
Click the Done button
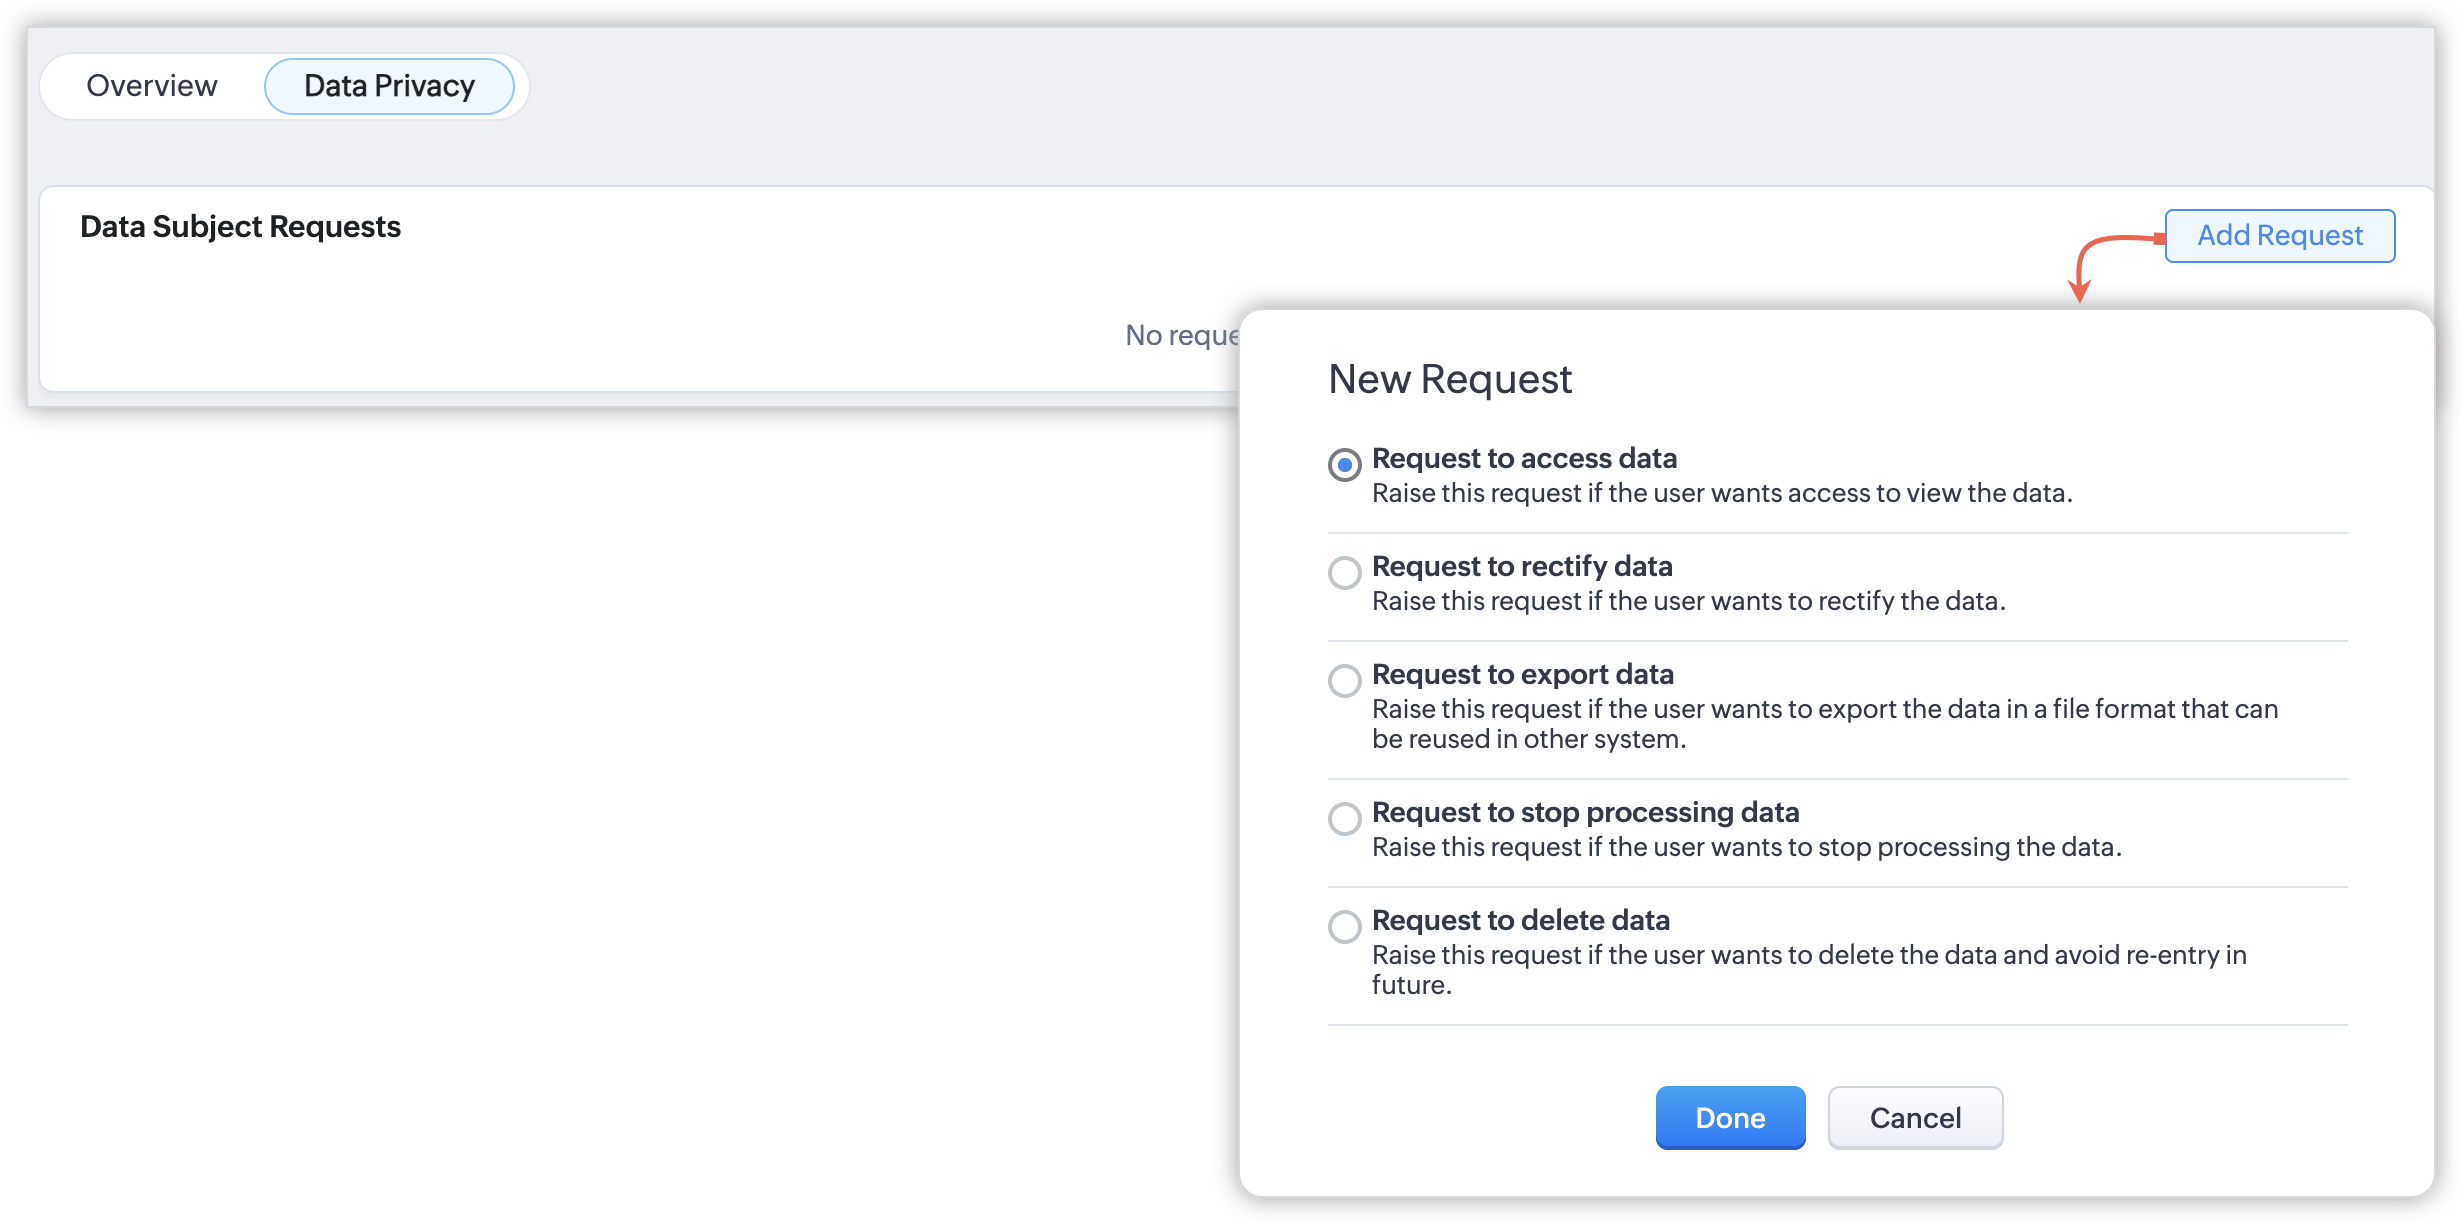click(x=1730, y=1118)
